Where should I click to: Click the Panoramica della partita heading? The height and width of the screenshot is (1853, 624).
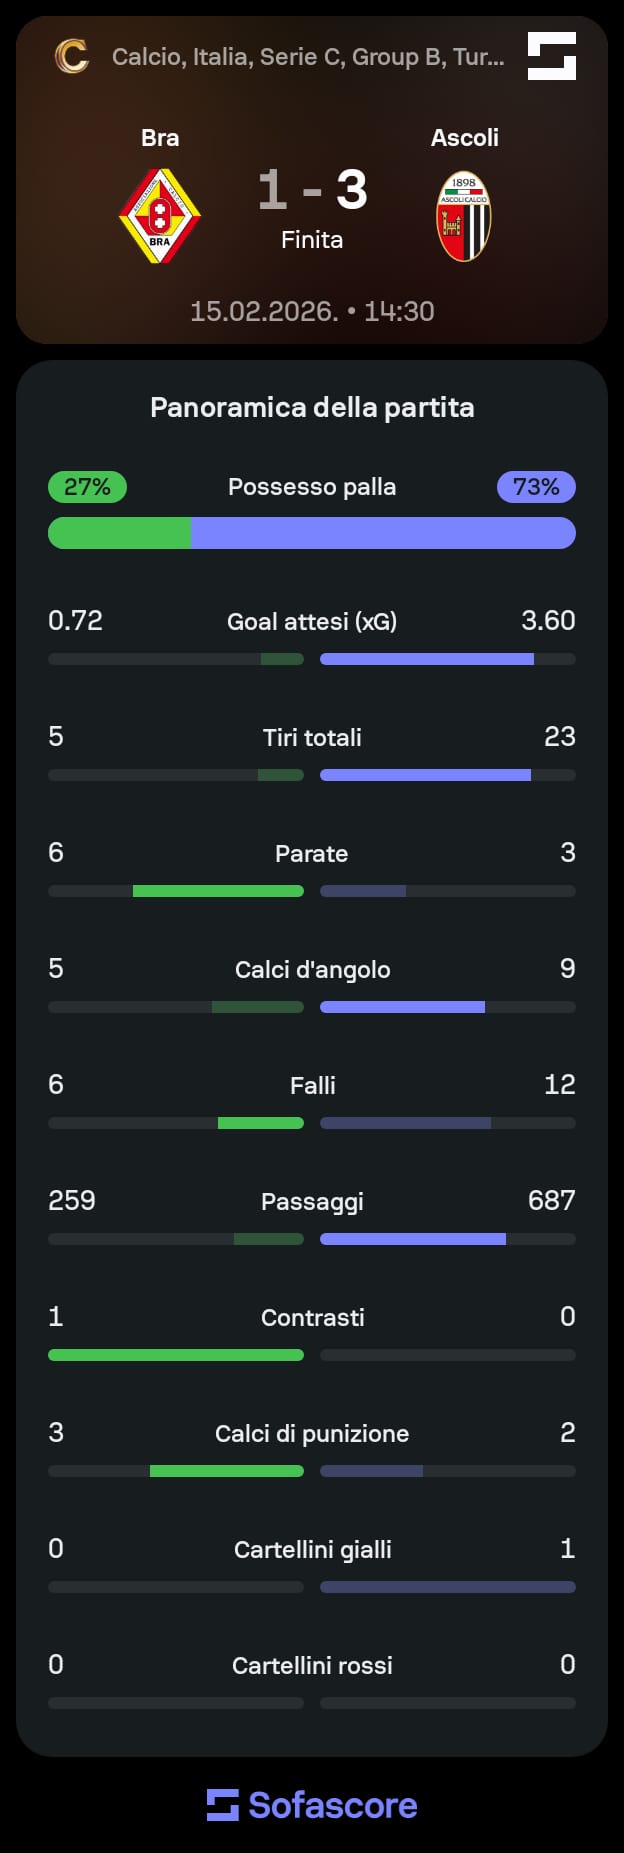[x=312, y=407]
